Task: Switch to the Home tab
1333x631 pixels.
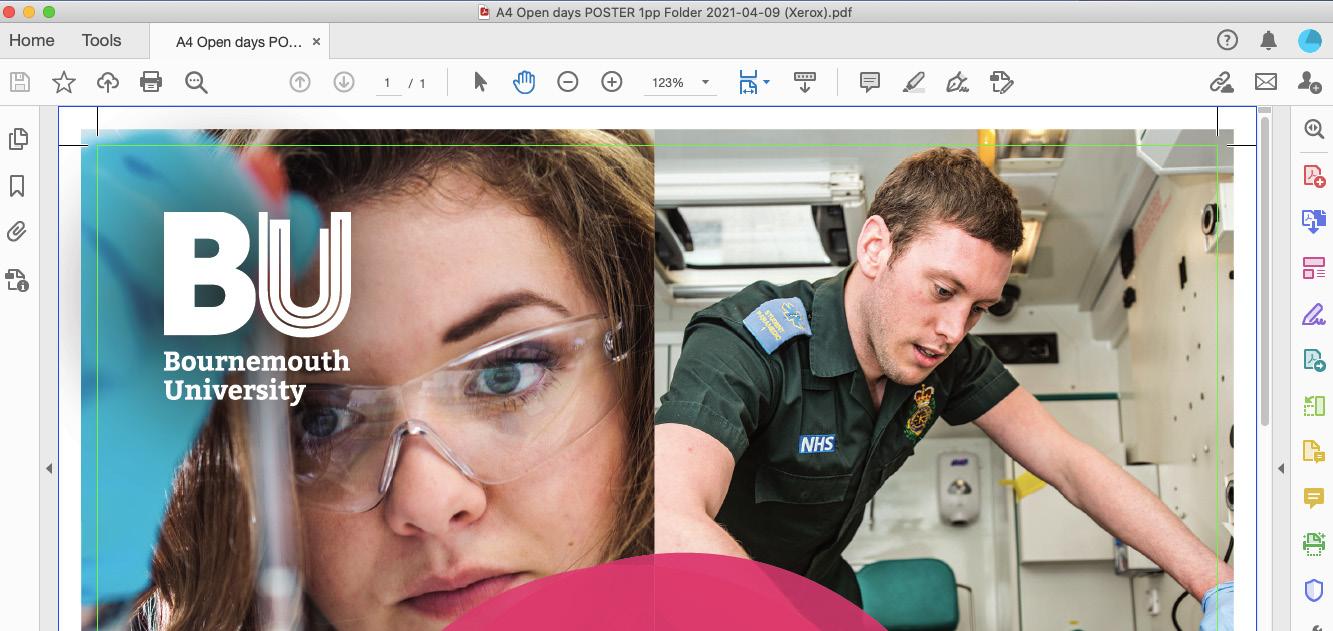Action: 32,41
